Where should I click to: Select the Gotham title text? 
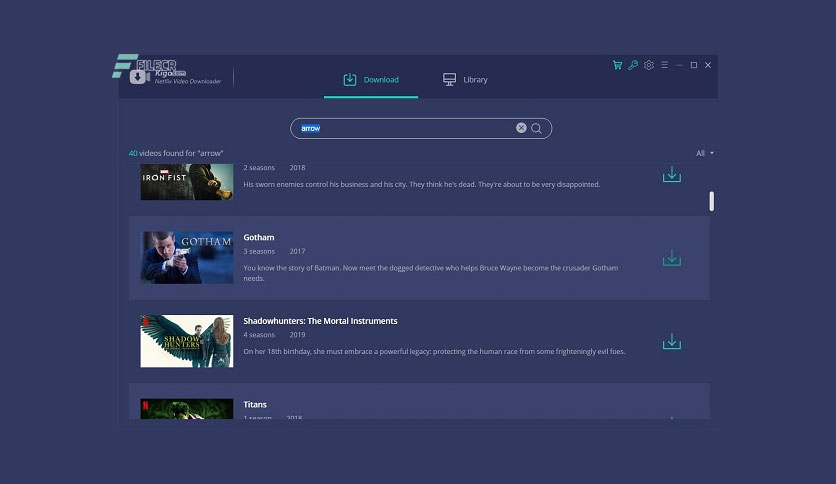[x=259, y=238]
